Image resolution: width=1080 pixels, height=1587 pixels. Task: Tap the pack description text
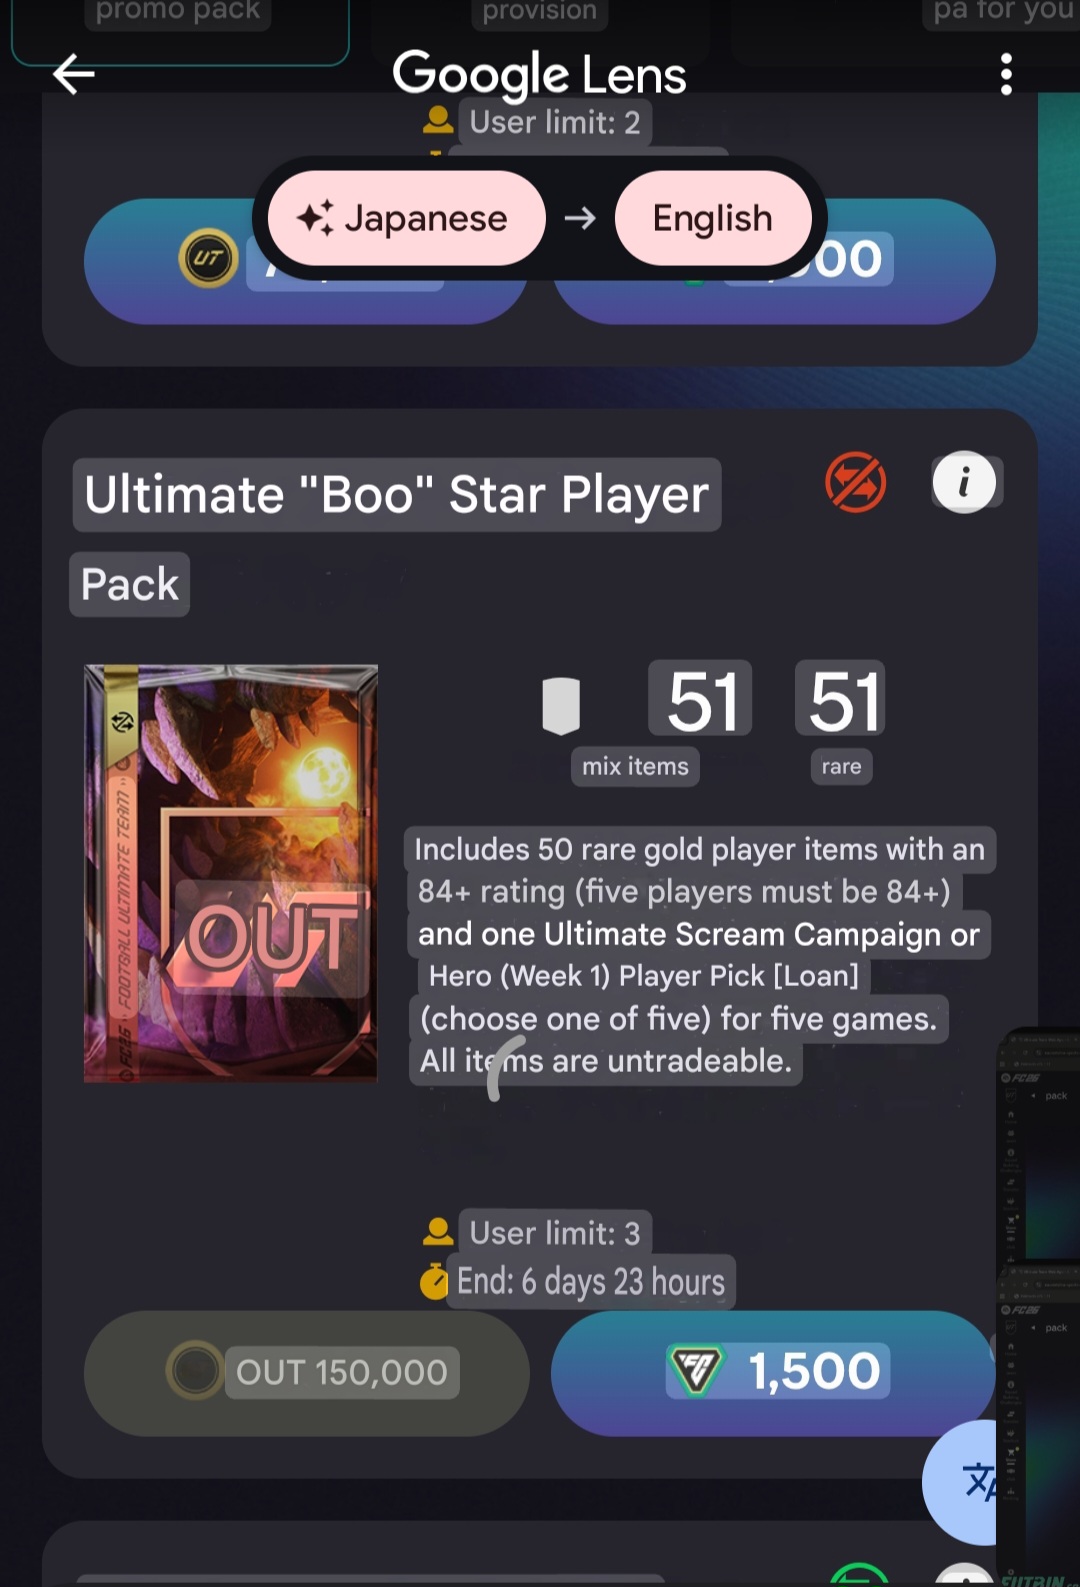pos(699,955)
